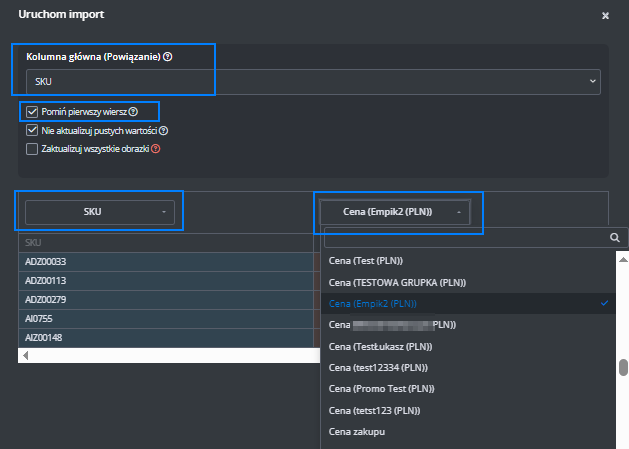Image resolution: width=629 pixels, height=449 pixels.
Task: Click help icon beside Pomiń pierwszy wiersz
Action: pyautogui.click(x=133, y=111)
